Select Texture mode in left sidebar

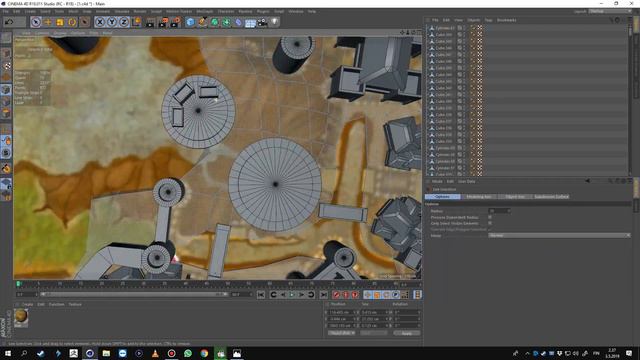coord(6,66)
